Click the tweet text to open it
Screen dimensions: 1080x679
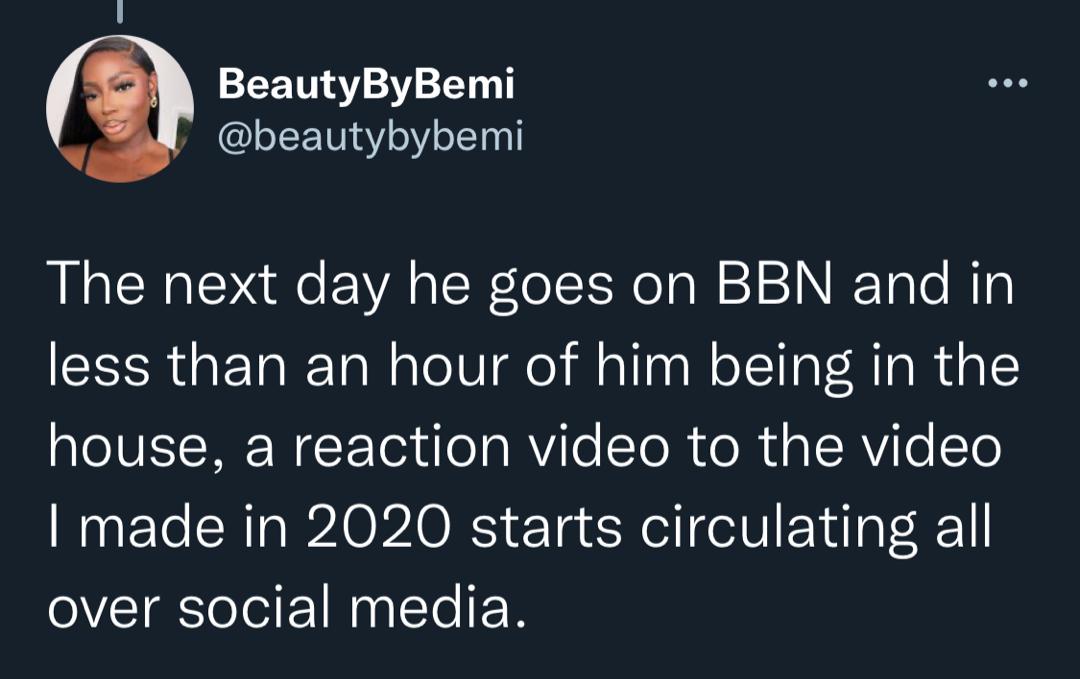point(530,448)
